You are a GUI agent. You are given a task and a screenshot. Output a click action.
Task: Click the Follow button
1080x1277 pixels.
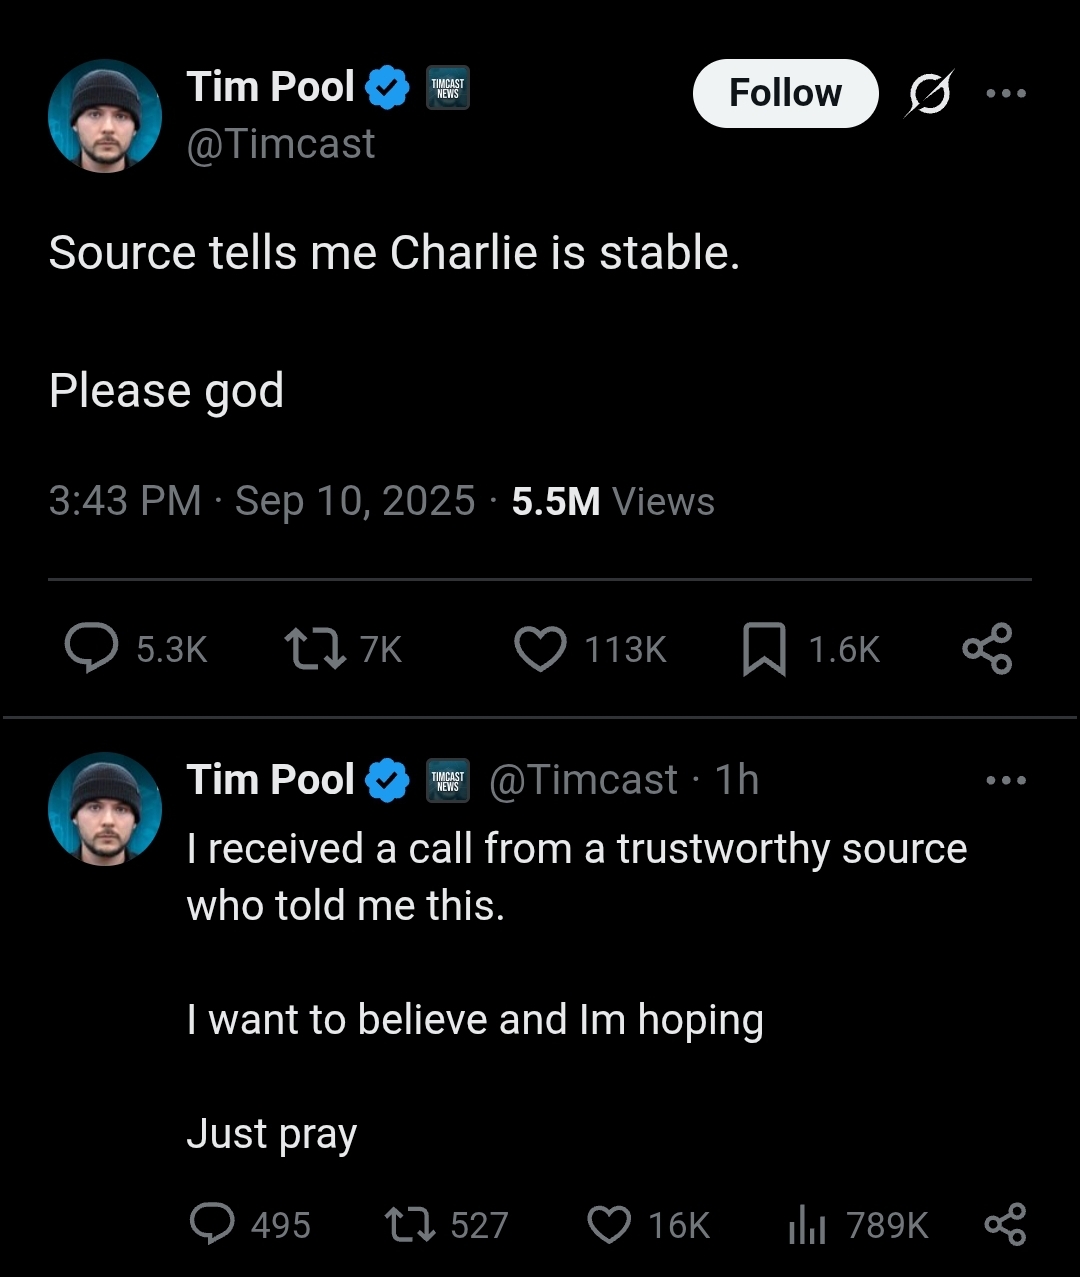tap(785, 93)
